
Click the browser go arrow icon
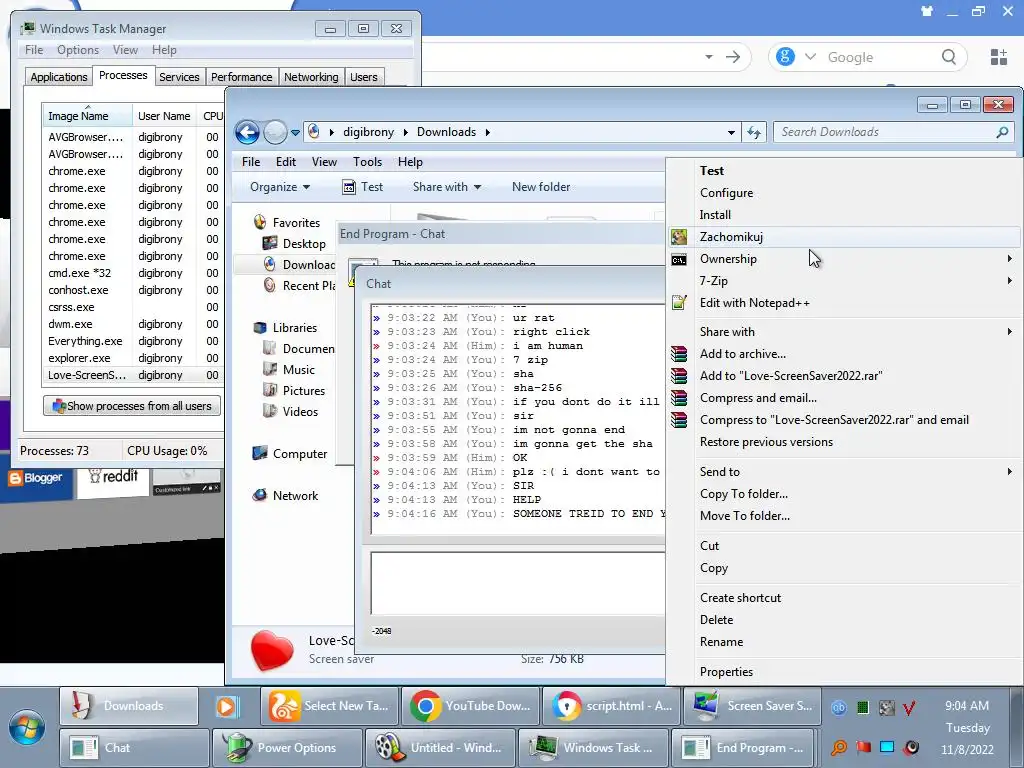pos(733,57)
